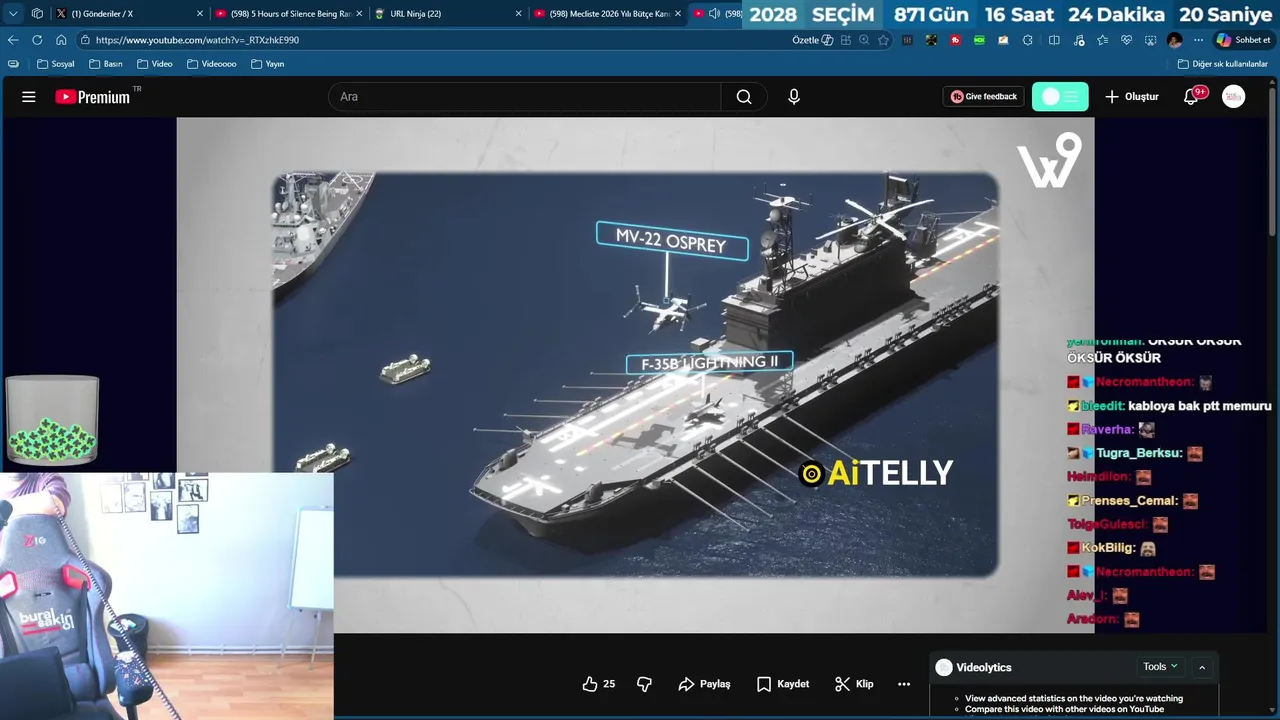The image size is (1280, 720).
Task: Click the Oluştur create button
Action: [x=1131, y=97]
